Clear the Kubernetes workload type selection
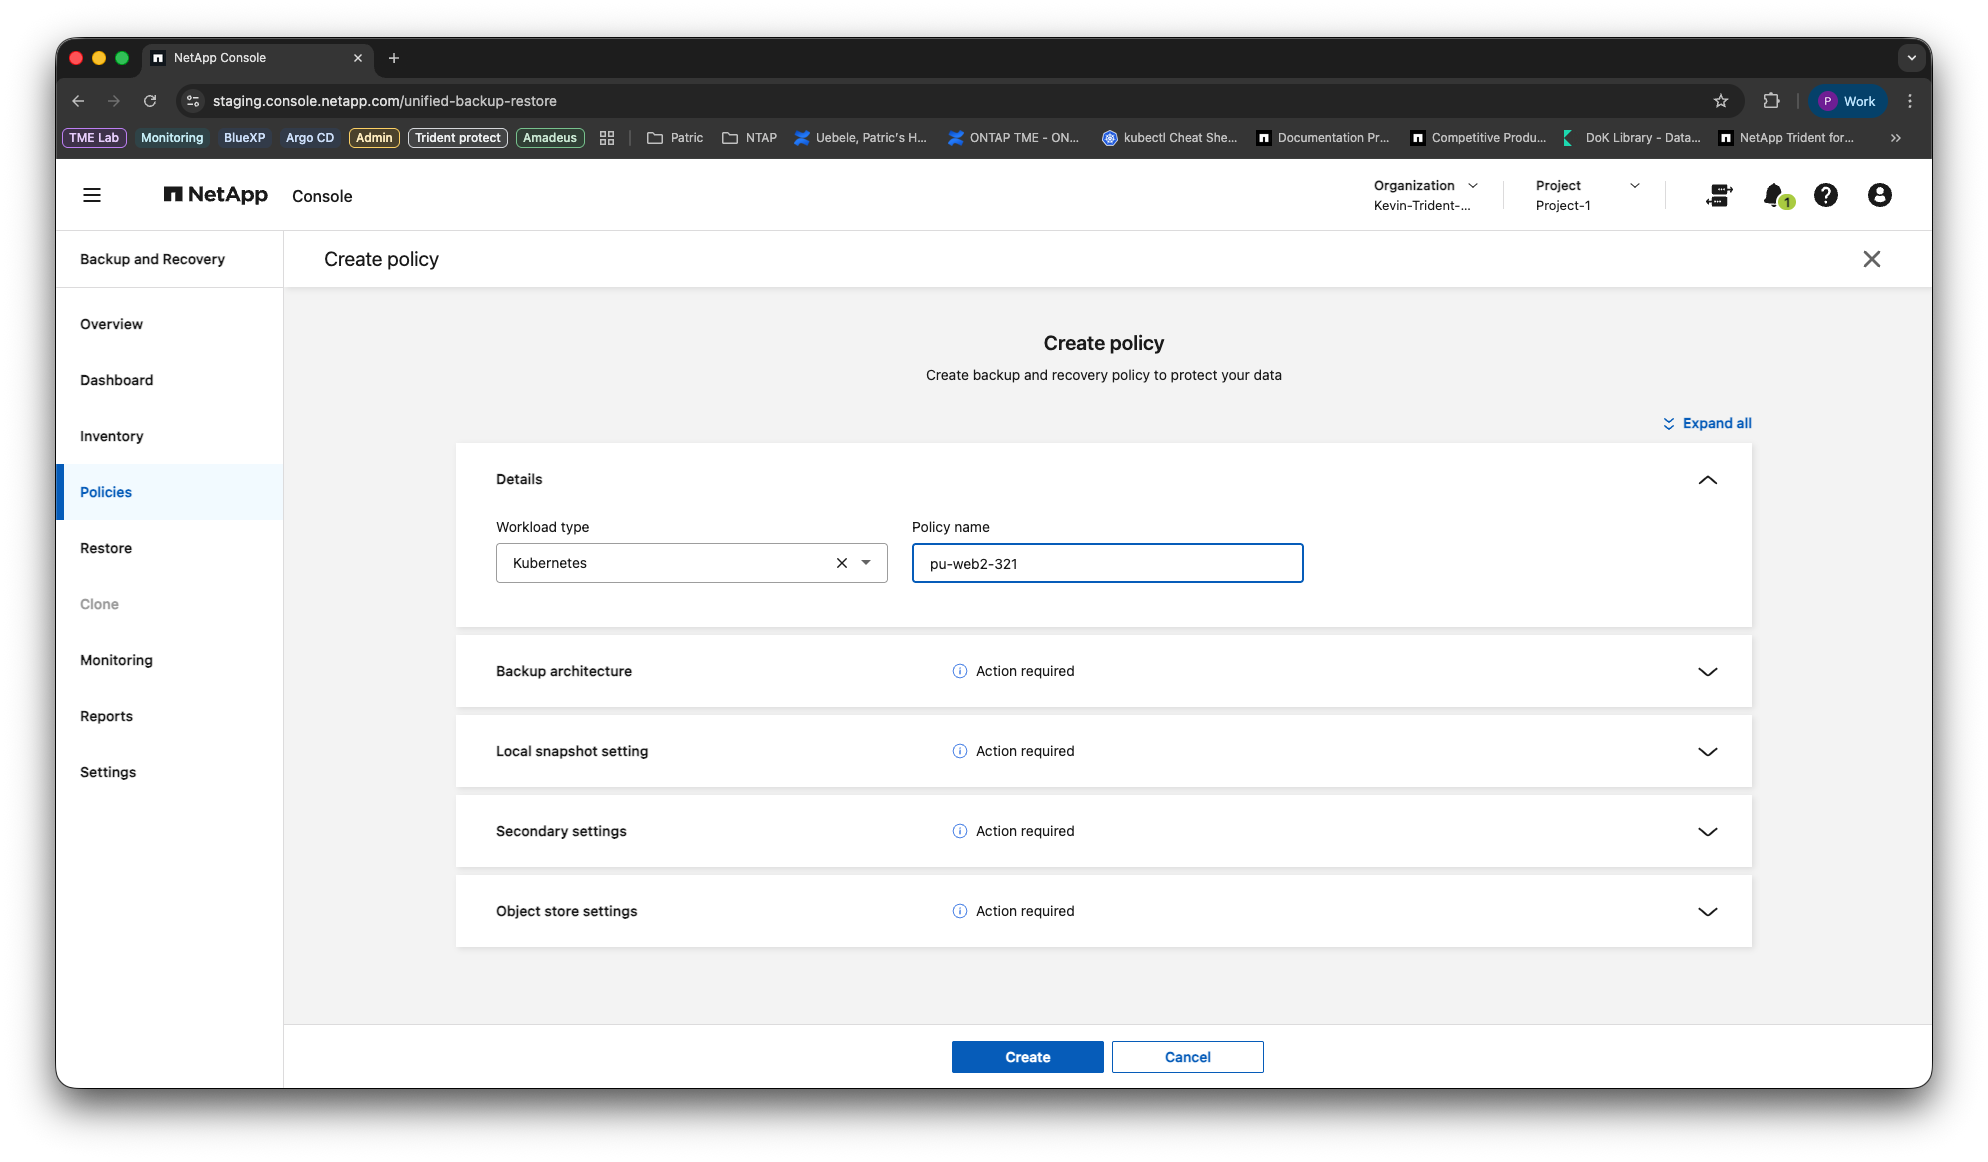The width and height of the screenshot is (1988, 1162). point(842,563)
